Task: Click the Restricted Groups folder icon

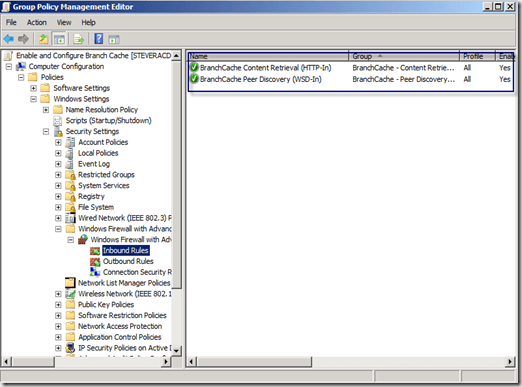Action: point(70,175)
